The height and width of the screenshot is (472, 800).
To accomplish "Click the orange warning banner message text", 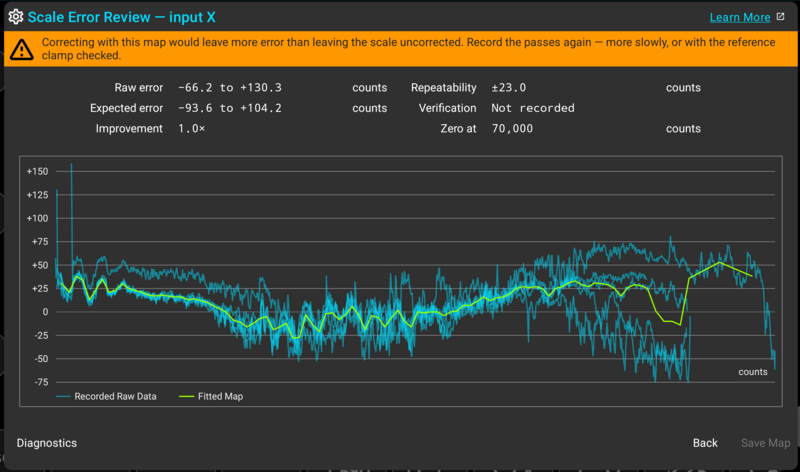I will (x=408, y=49).
